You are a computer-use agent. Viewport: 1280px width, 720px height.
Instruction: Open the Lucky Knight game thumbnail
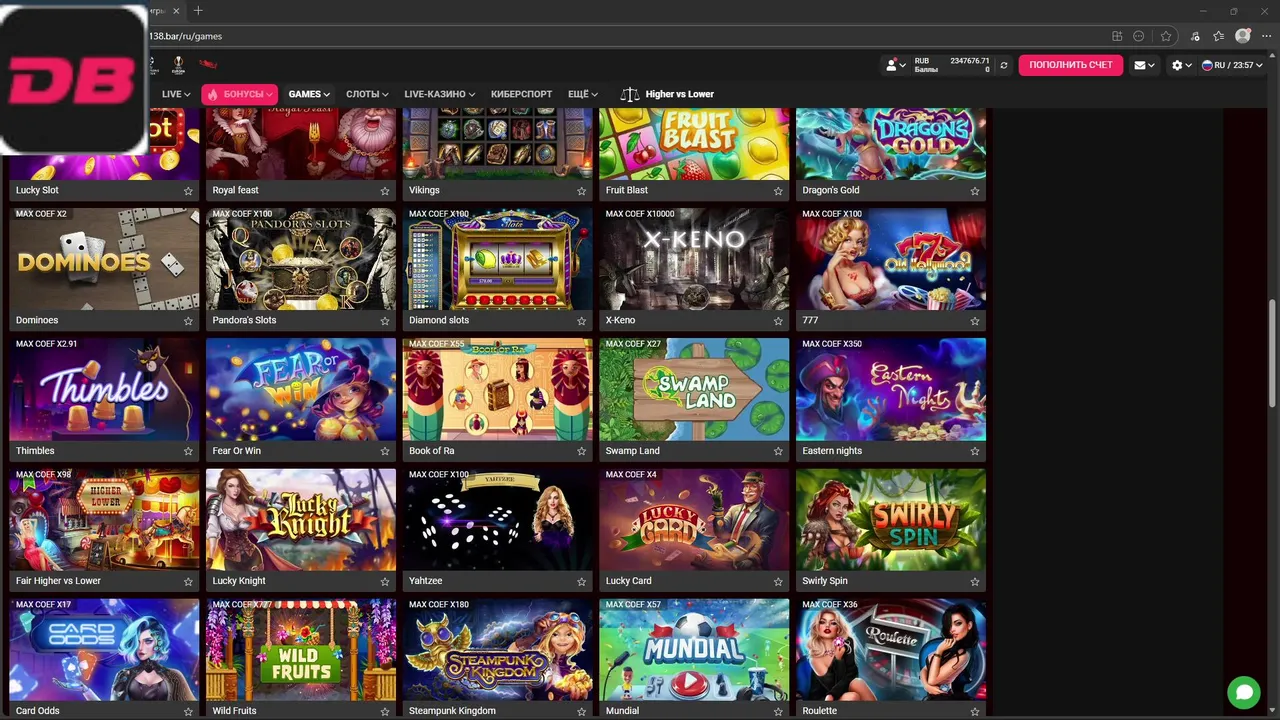[x=301, y=519]
